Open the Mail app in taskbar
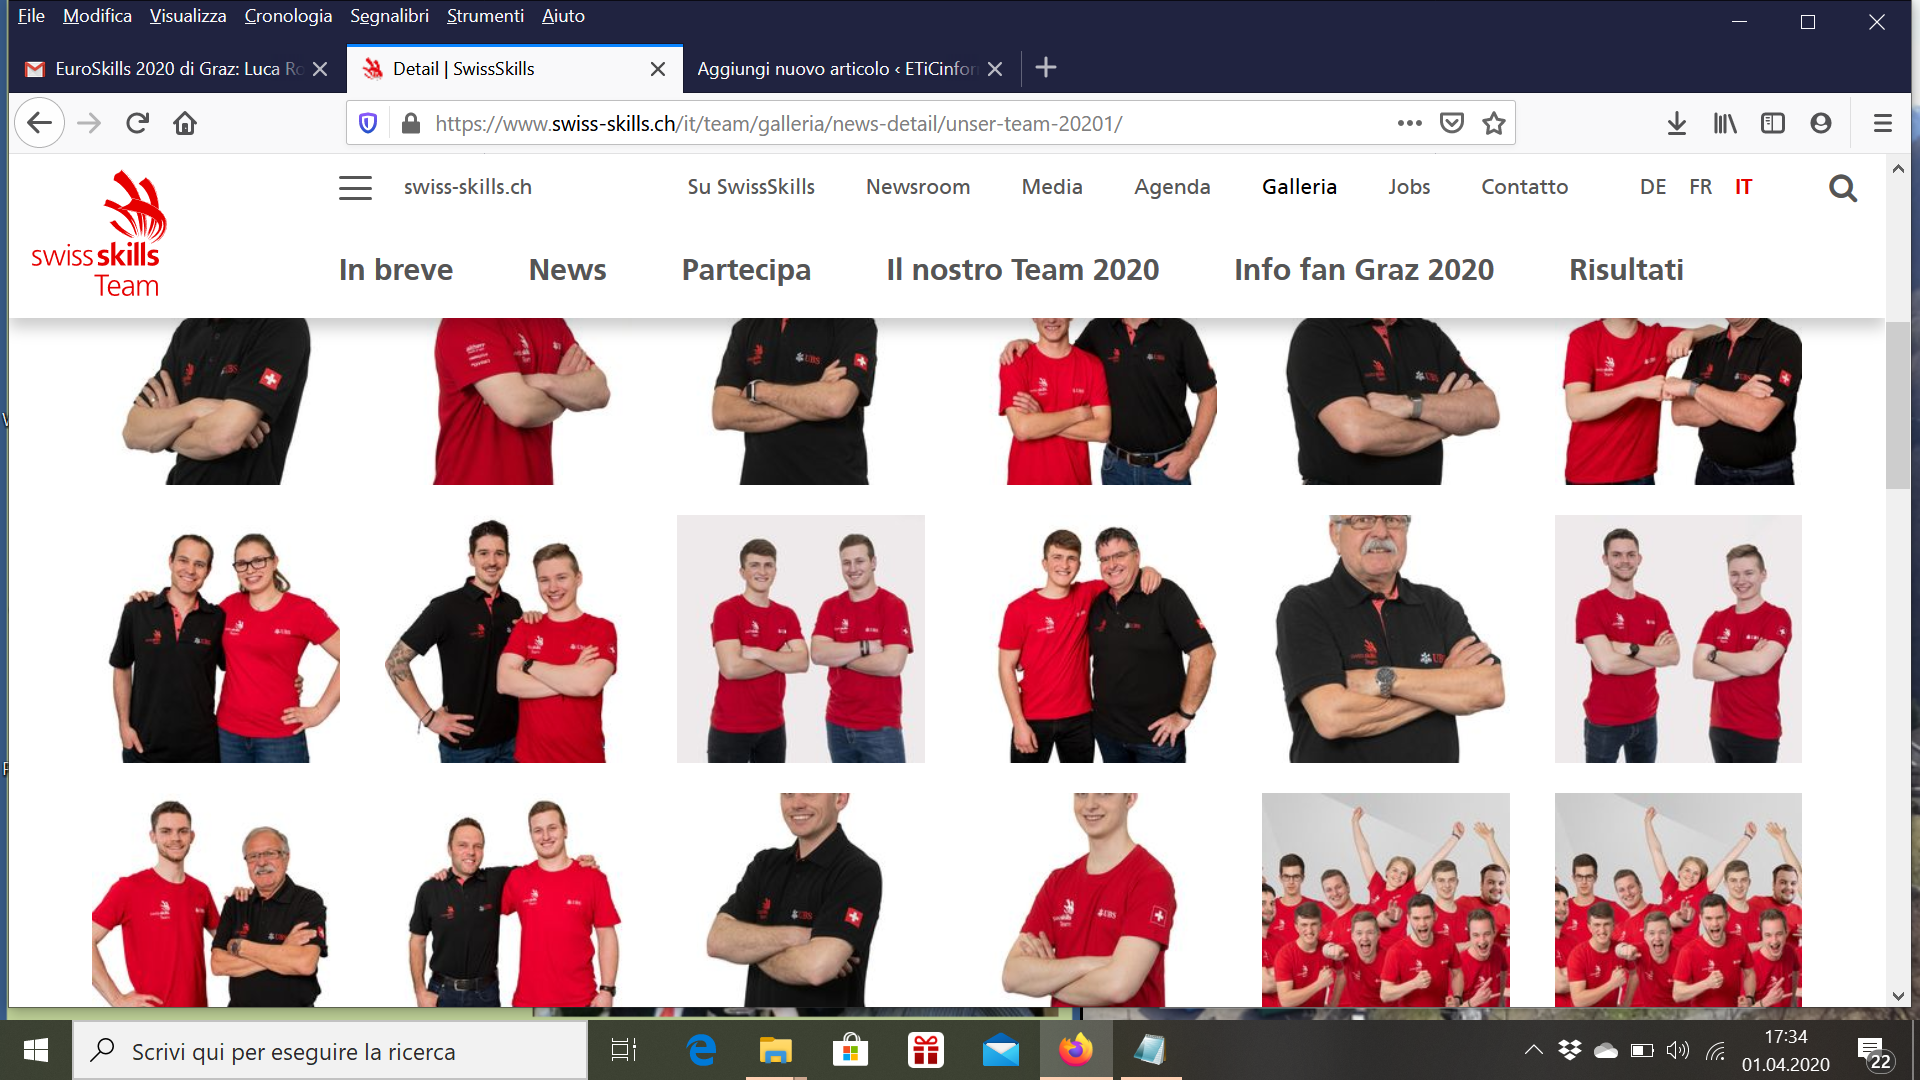 coord(1001,1050)
